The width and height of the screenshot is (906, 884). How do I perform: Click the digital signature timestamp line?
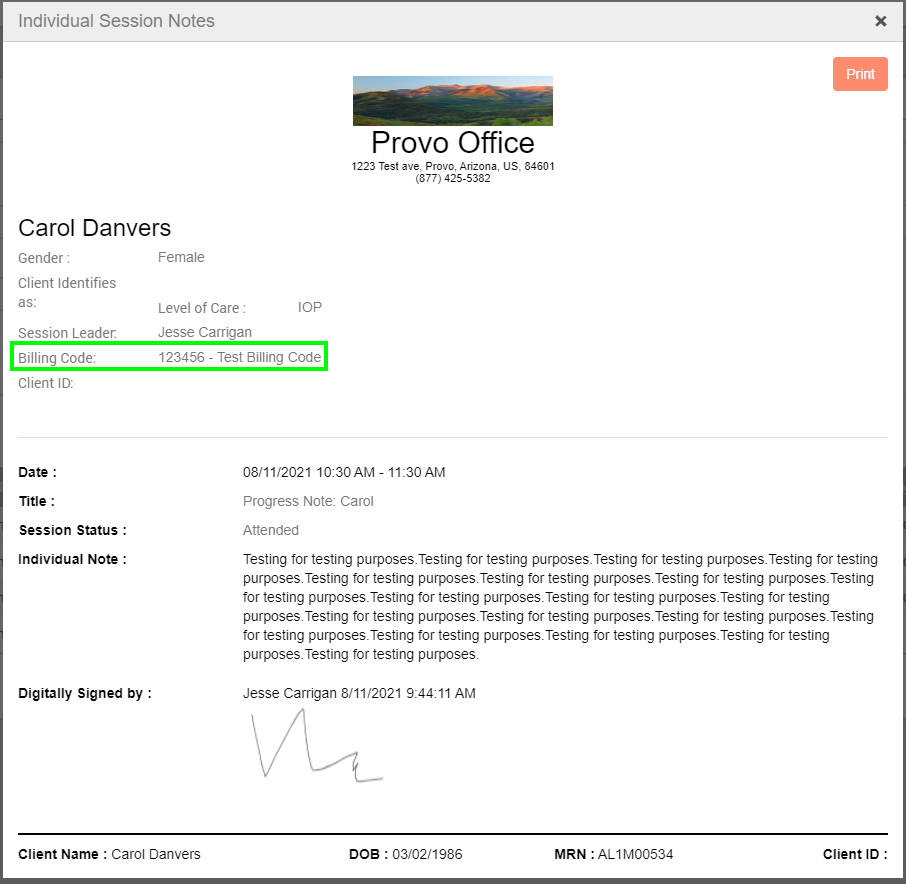coord(359,693)
